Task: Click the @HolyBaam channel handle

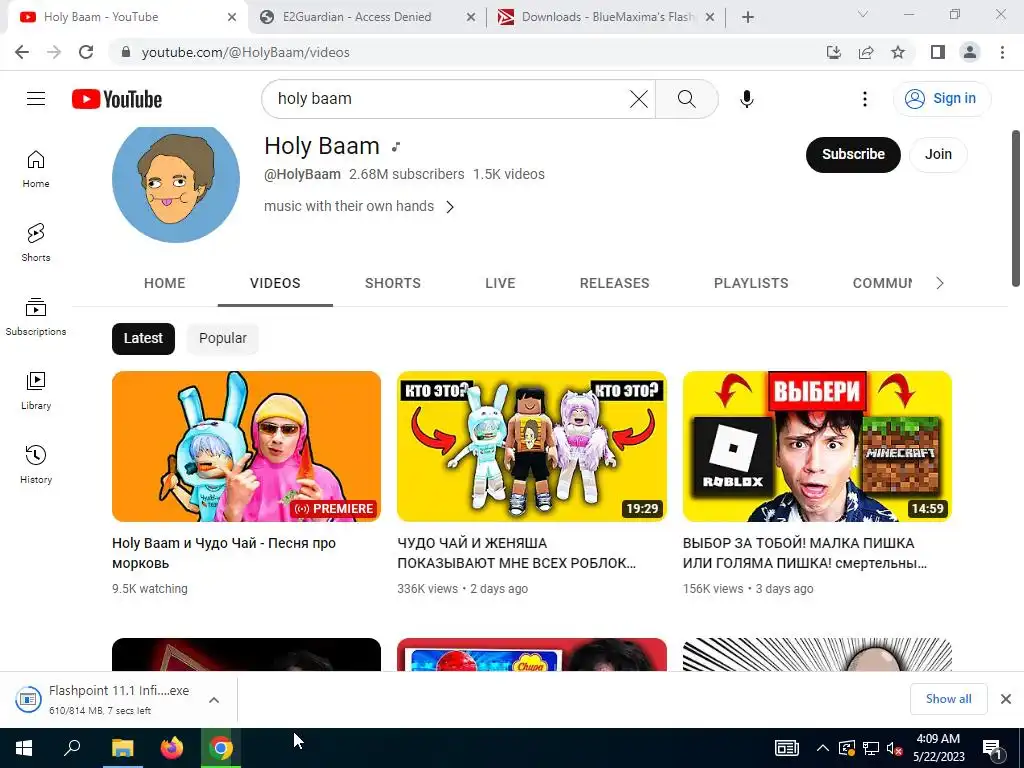Action: (302, 174)
